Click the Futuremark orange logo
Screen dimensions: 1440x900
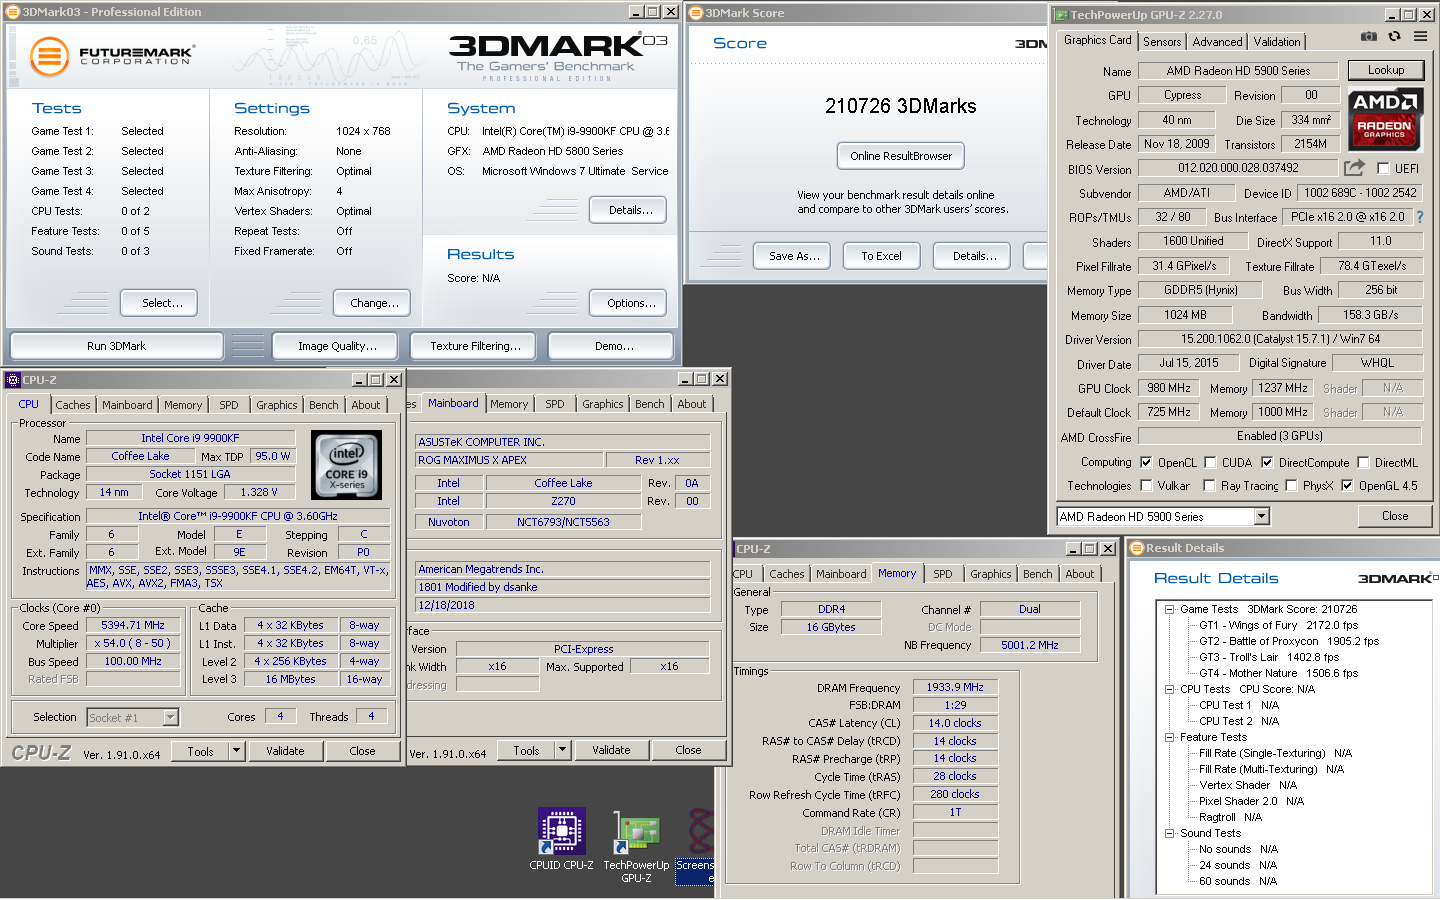tap(49, 57)
